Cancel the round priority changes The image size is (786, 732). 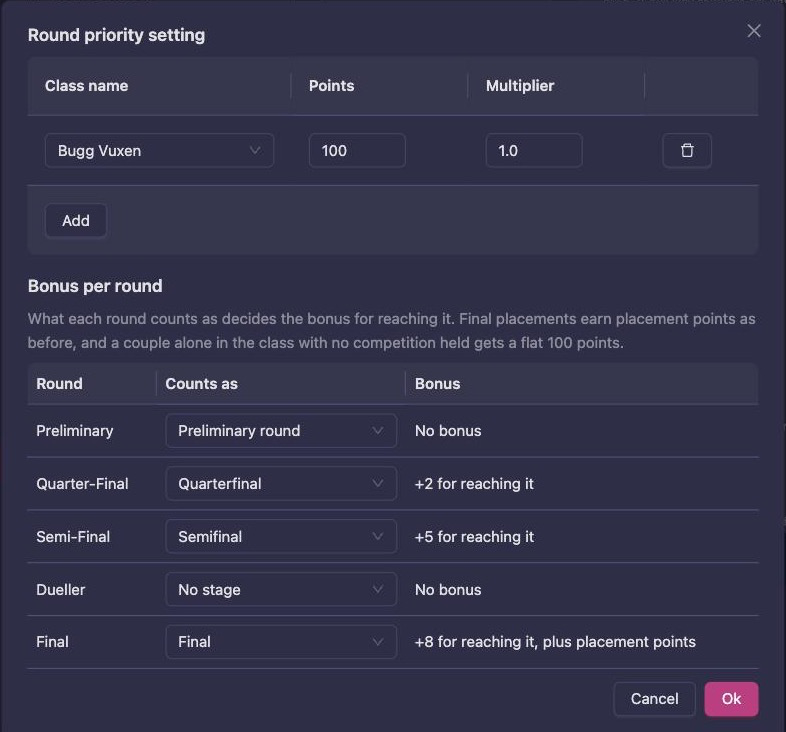(x=654, y=699)
